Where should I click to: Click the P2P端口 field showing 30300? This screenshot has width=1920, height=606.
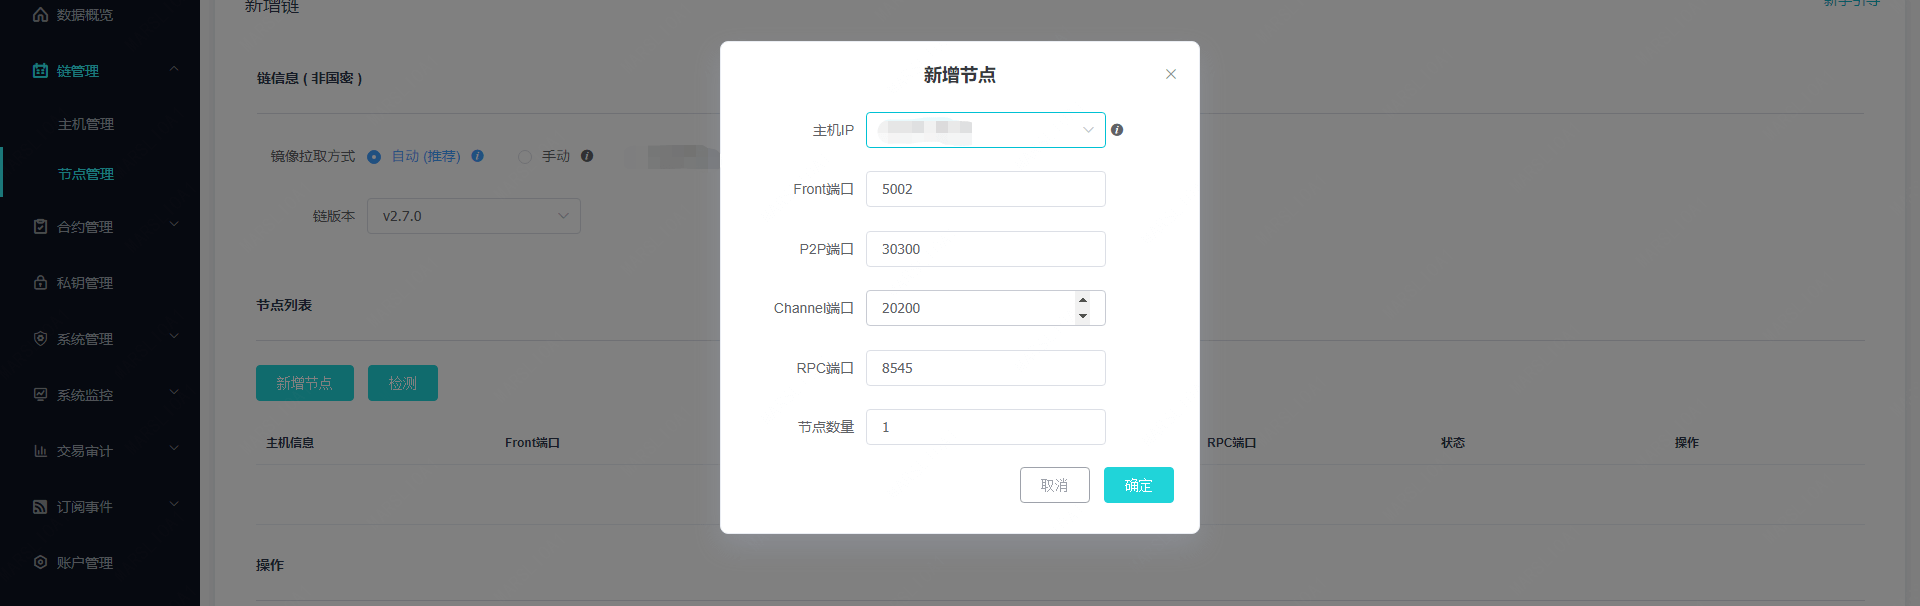(x=986, y=249)
